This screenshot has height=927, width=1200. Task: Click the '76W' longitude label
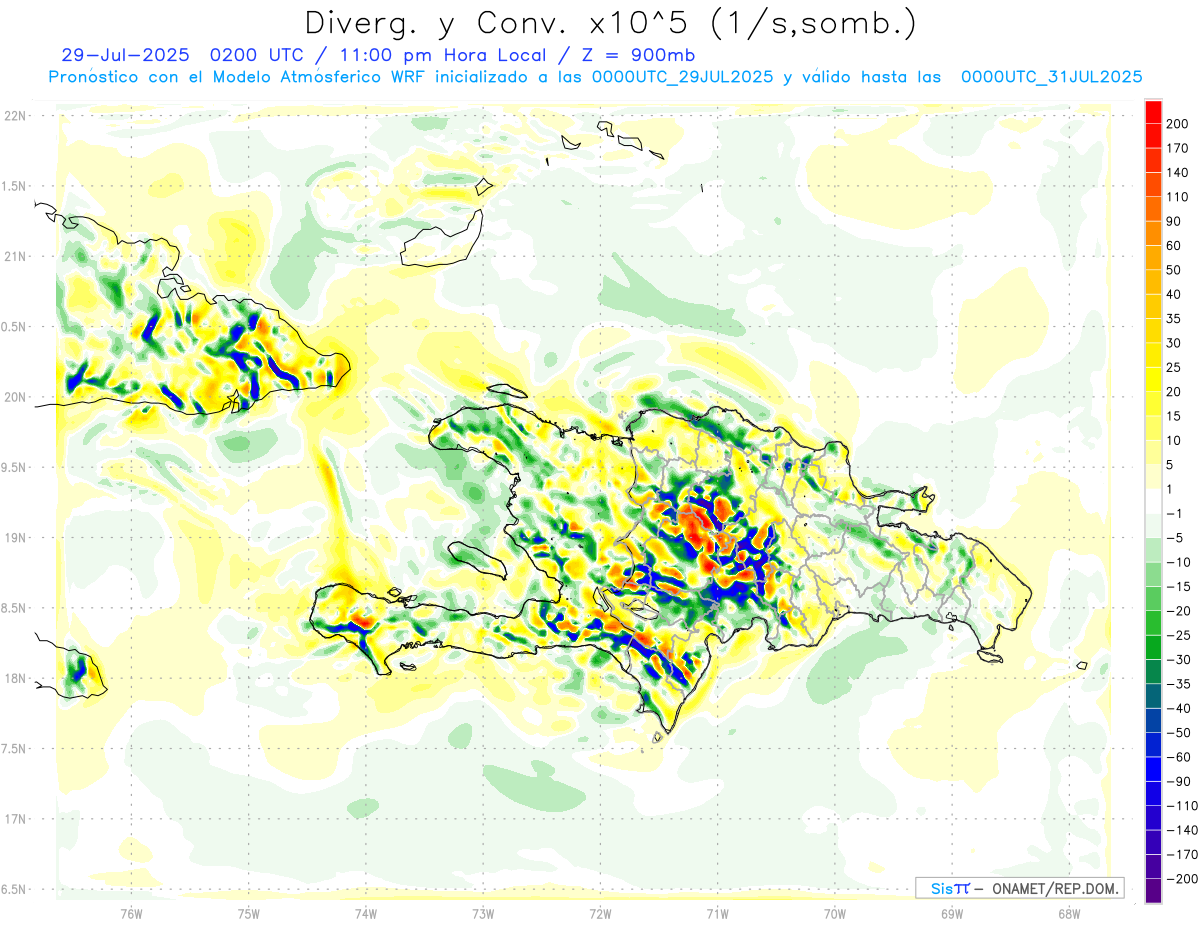131,913
